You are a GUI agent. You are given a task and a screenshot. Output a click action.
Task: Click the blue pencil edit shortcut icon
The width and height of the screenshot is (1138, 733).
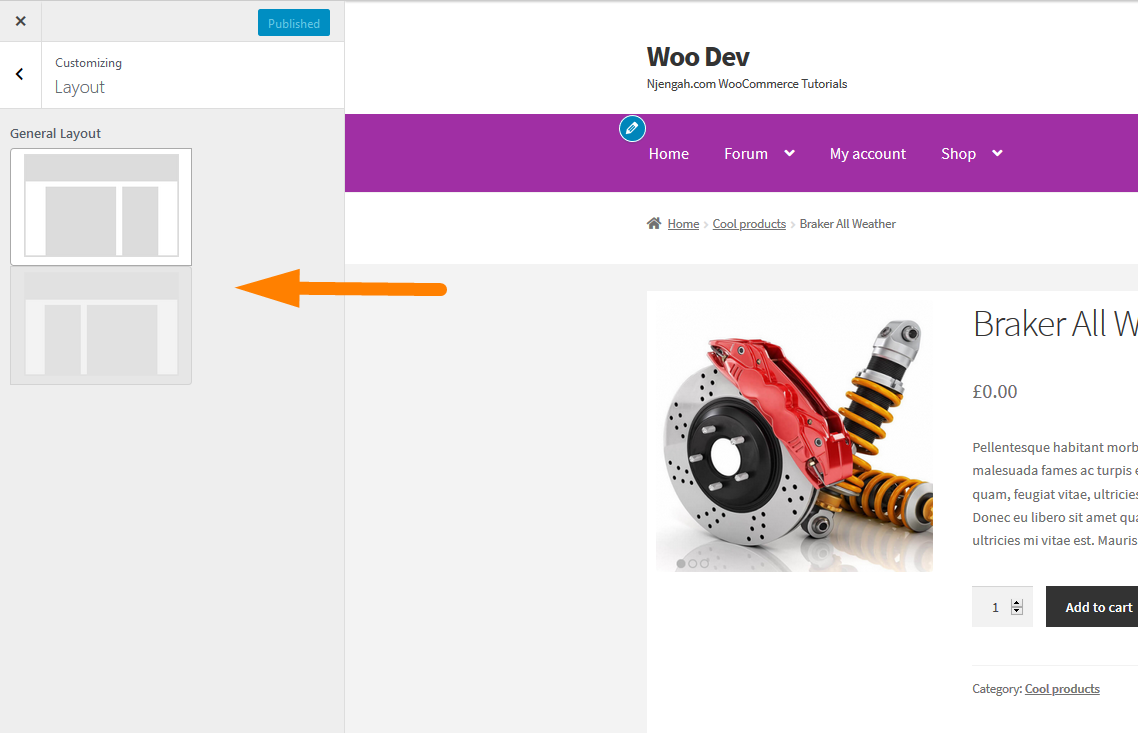point(632,128)
